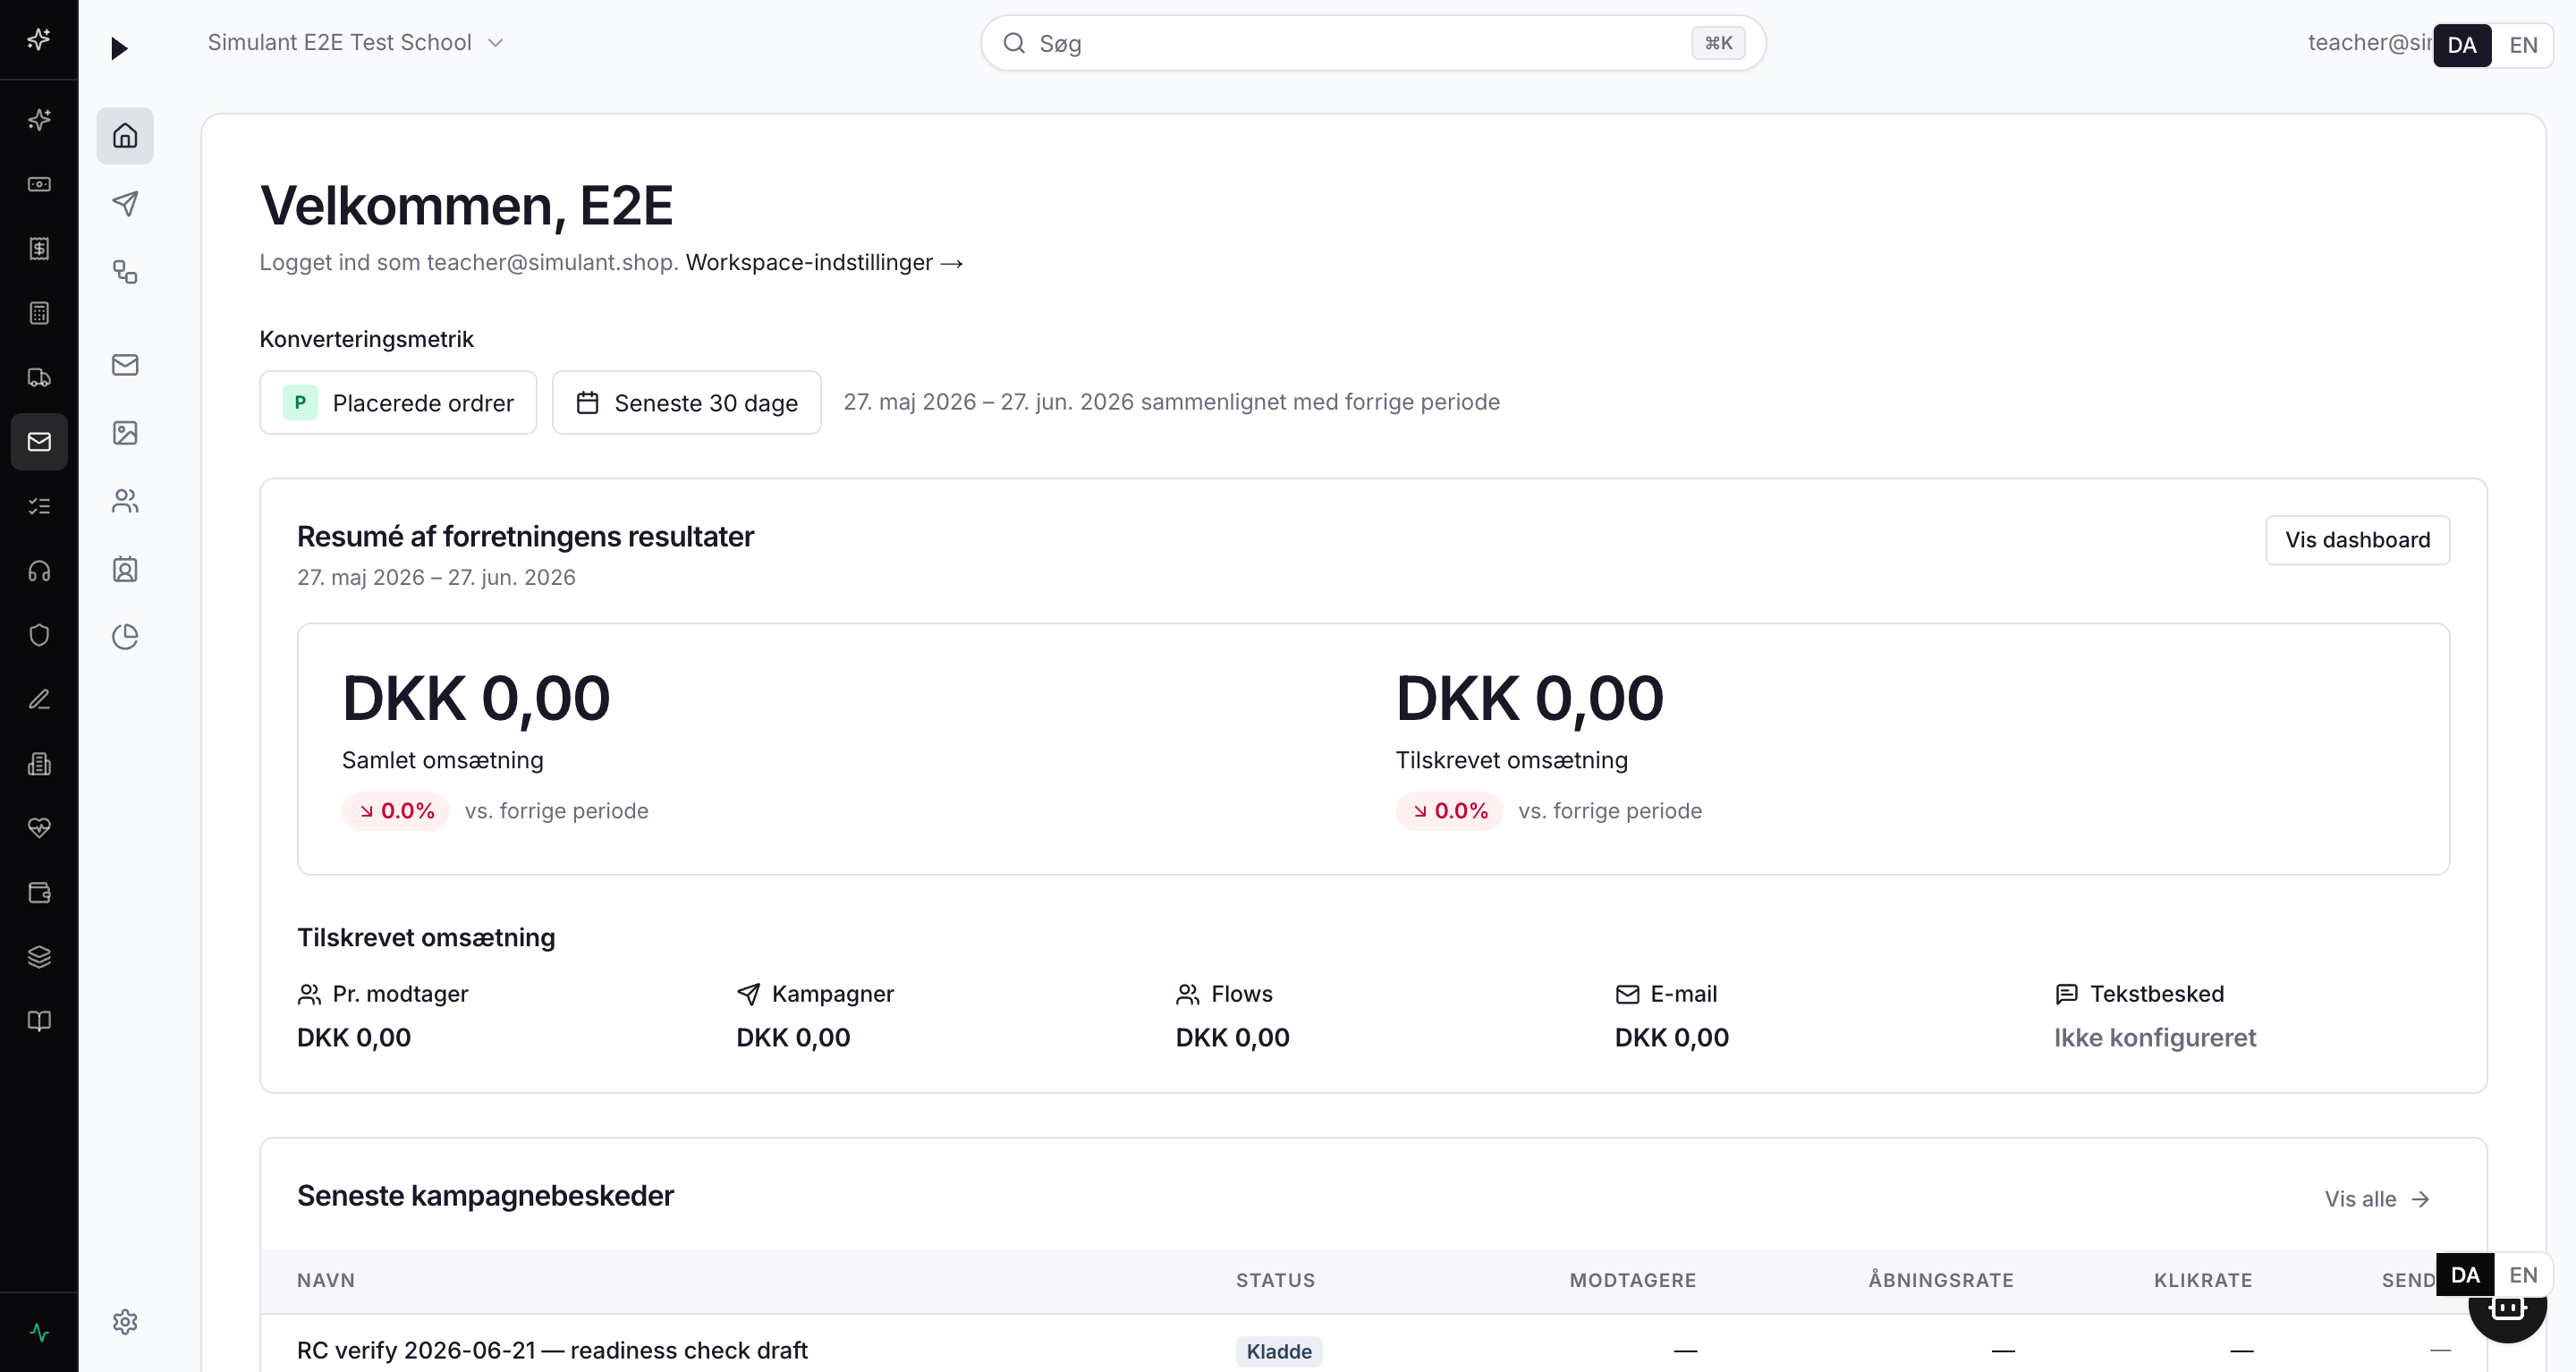Click the ÅBNINGSRATE column header
Image resolution: width=2576 pixels, height=1372 pixels.
[1941, 1280]
